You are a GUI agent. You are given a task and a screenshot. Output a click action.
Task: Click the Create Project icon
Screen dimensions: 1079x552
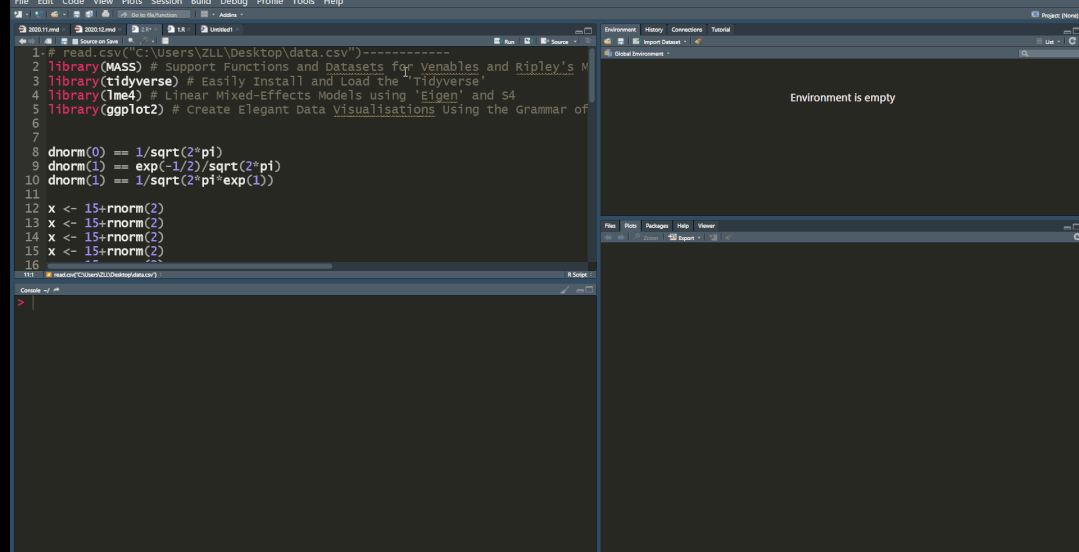(39, 14)
